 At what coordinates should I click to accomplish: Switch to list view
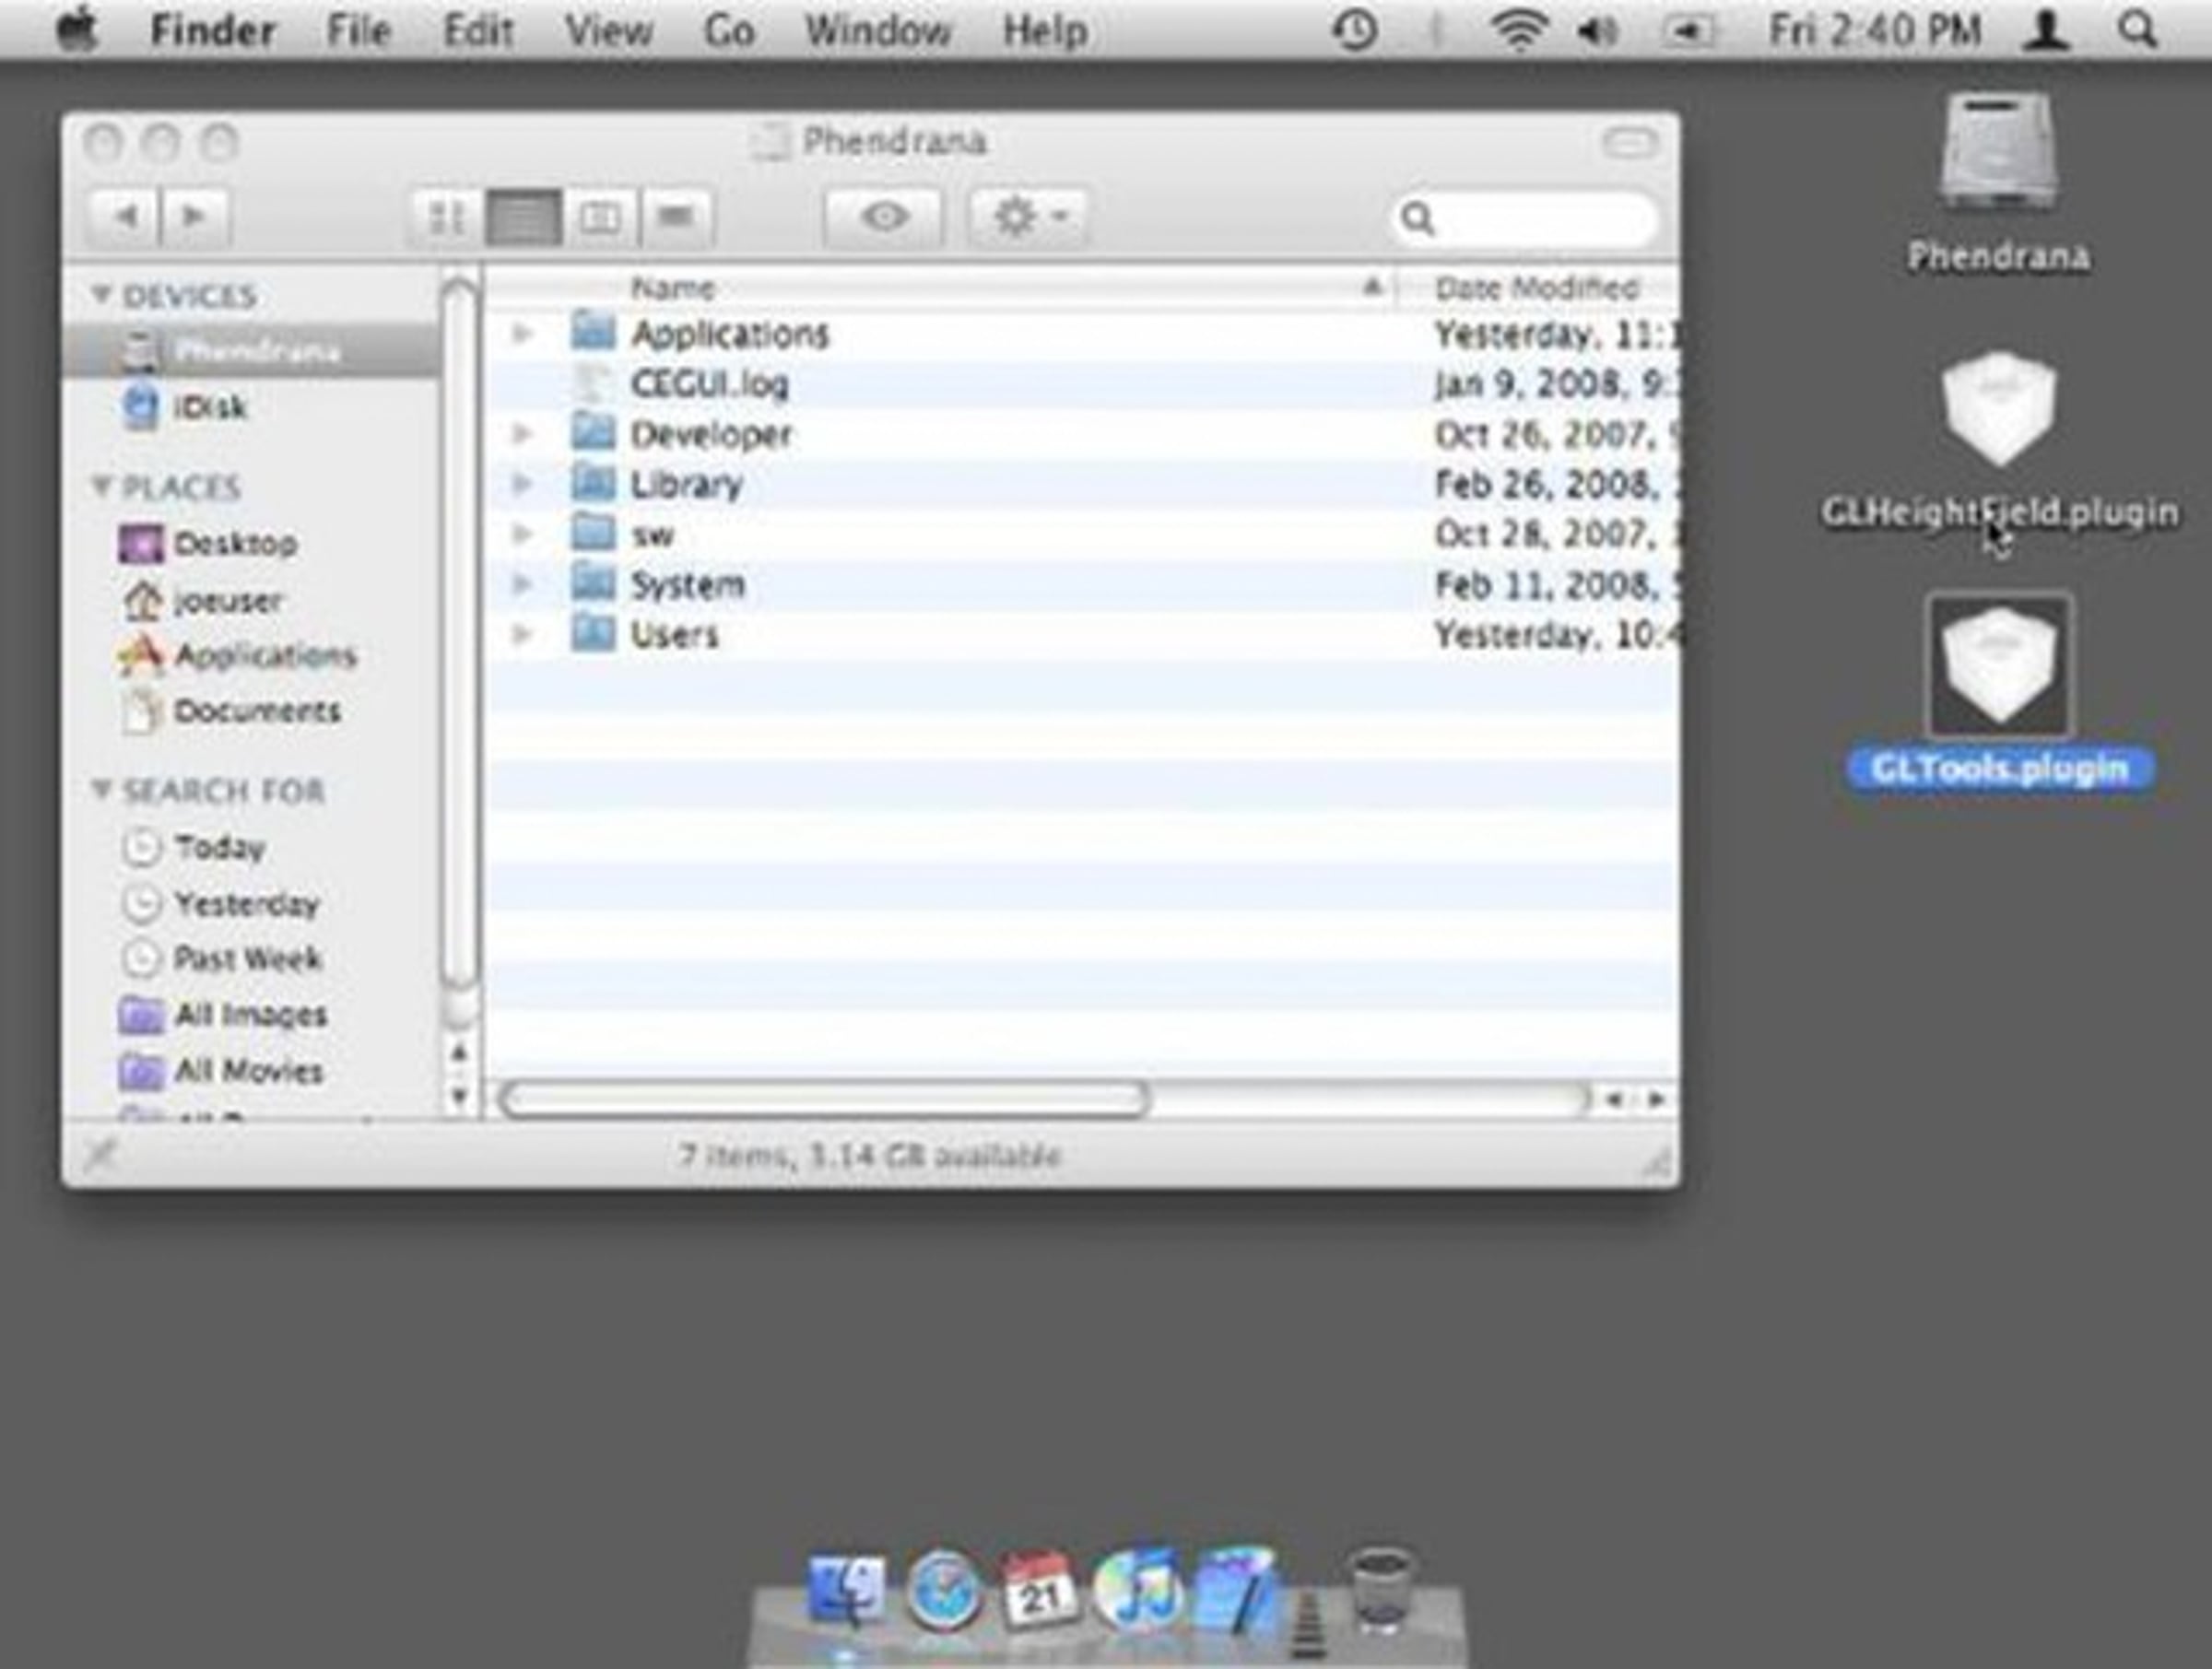(523, 217)
